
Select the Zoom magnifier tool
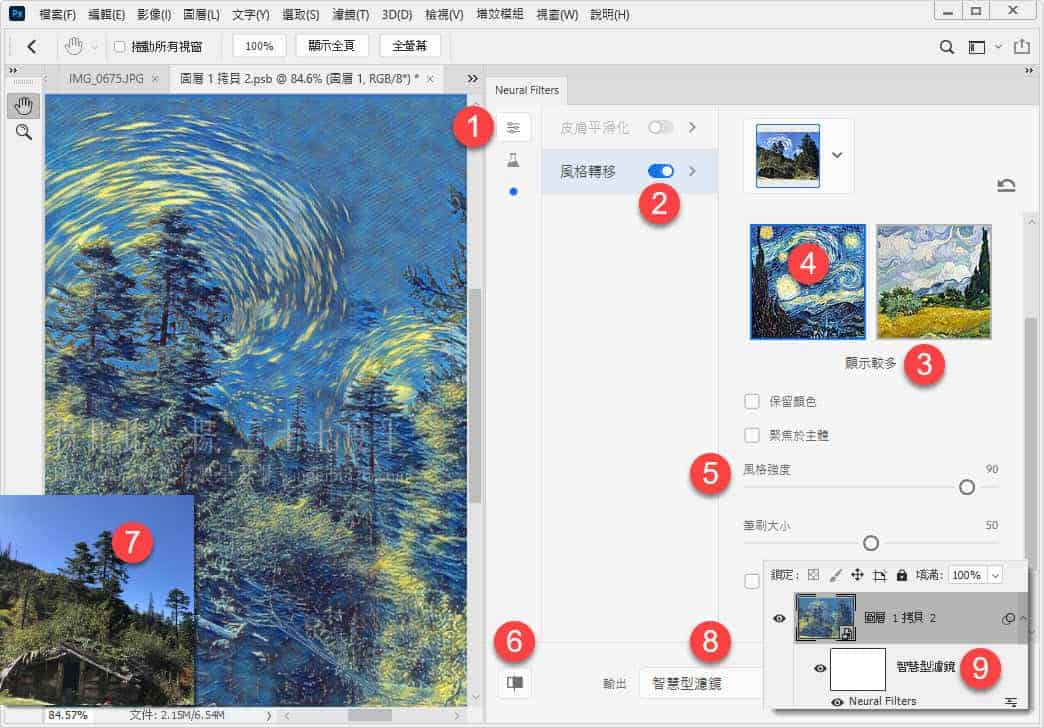tap(23, 132)
